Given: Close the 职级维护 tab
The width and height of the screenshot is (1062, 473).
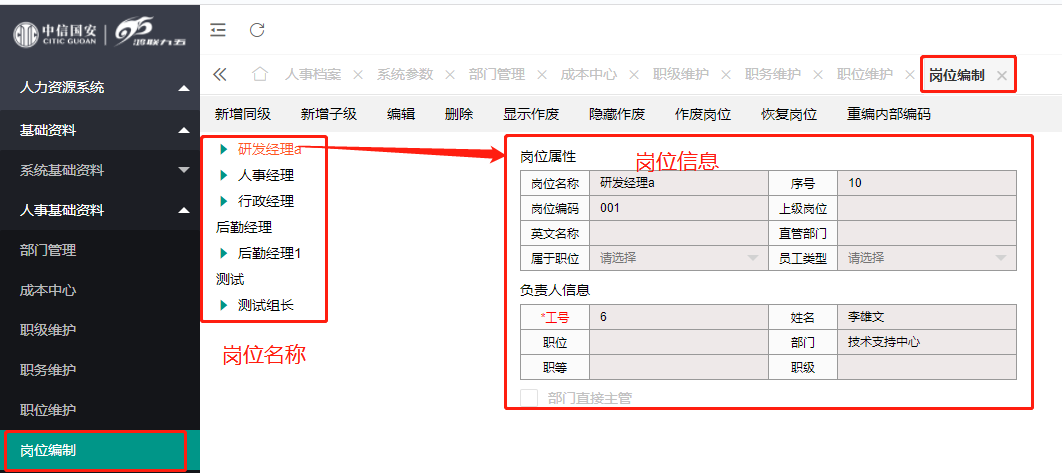Looking at the screenshot, I should click(x=725, y=75).
